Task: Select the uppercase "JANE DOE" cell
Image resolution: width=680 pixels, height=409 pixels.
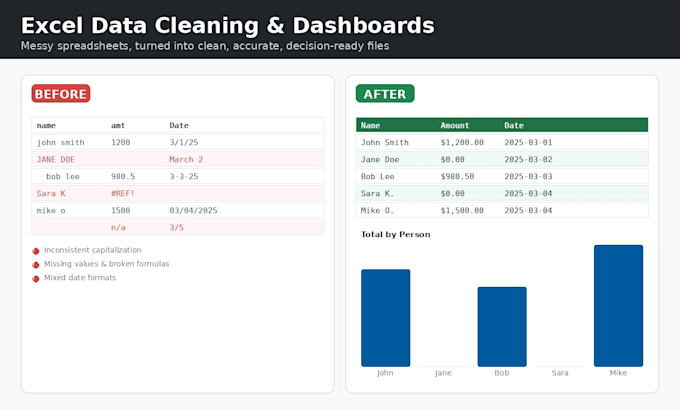Action: 56,159
